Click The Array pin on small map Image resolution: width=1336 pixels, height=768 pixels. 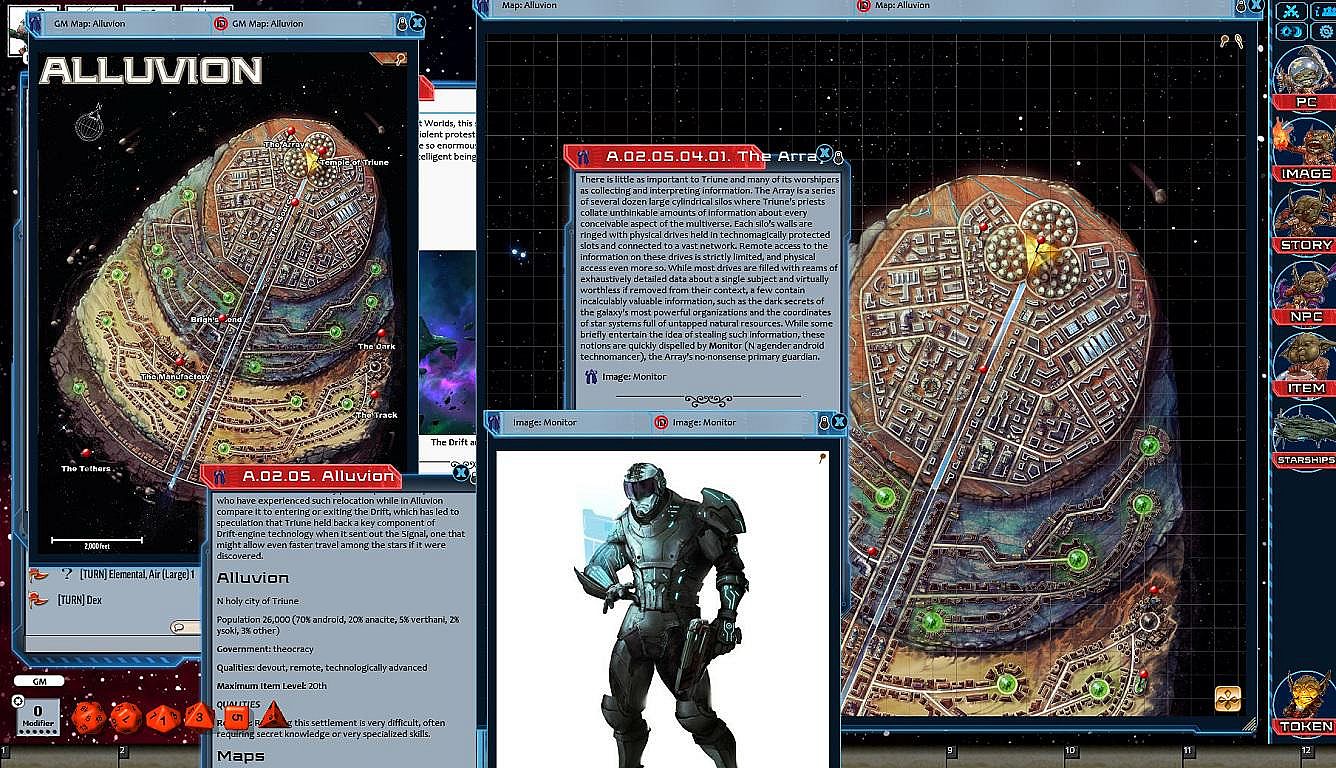click(x=291, y=132)
